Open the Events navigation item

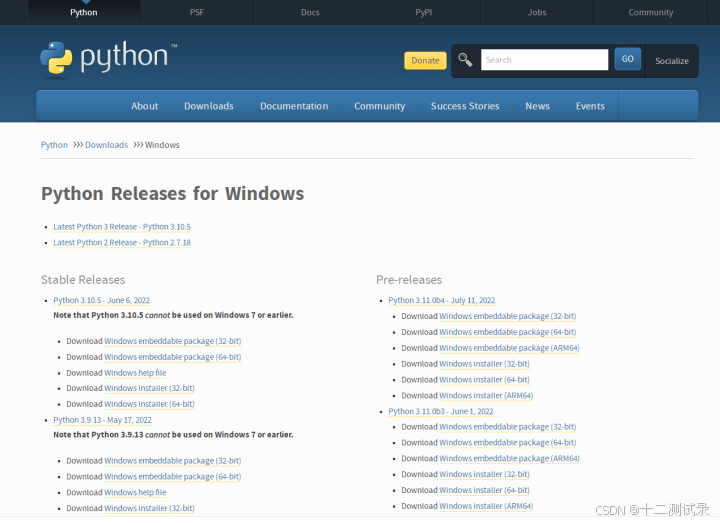pyautogui.click(x=590, y=106)
